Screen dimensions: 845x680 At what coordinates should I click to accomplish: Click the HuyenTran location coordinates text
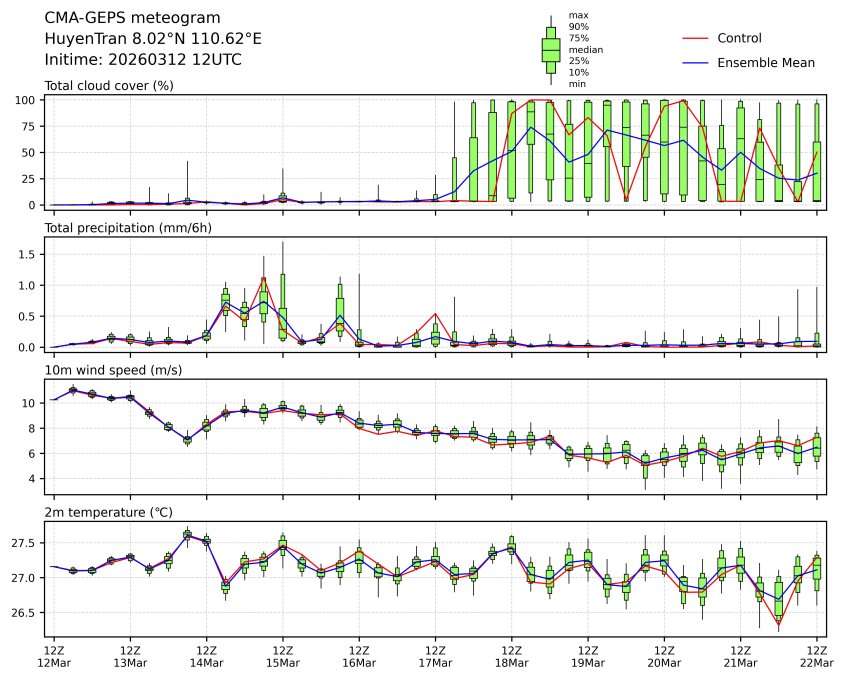pyautogui.click(x=153, y=39)
